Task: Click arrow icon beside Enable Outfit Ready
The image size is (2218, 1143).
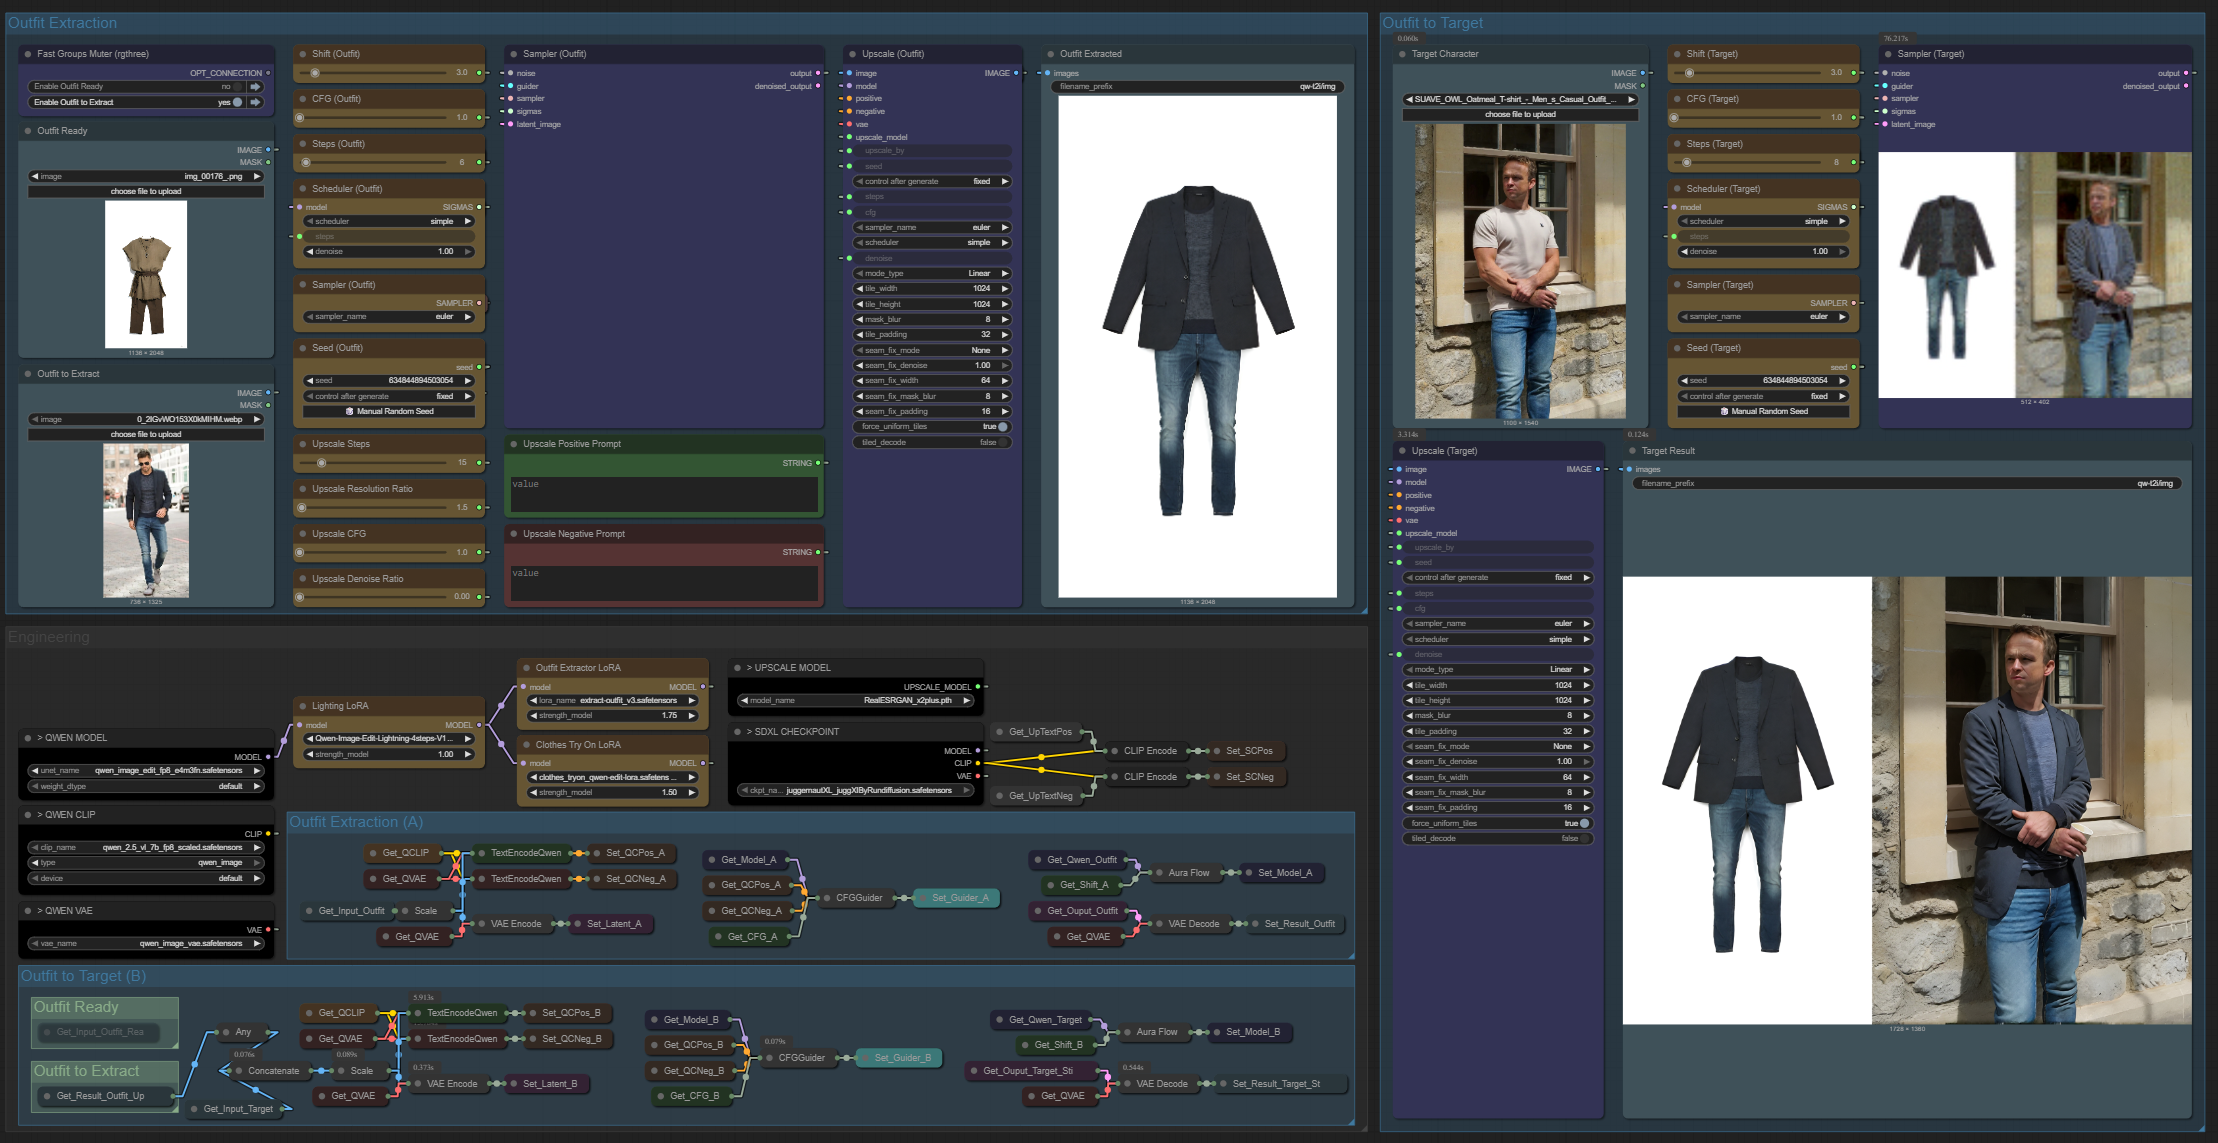Action: click(x=256, y=87)
